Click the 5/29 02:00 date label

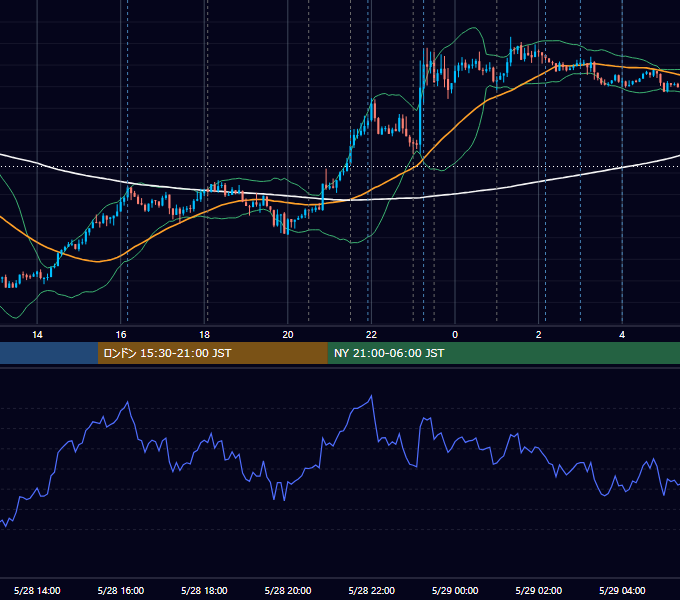click(x=539, y=590)
